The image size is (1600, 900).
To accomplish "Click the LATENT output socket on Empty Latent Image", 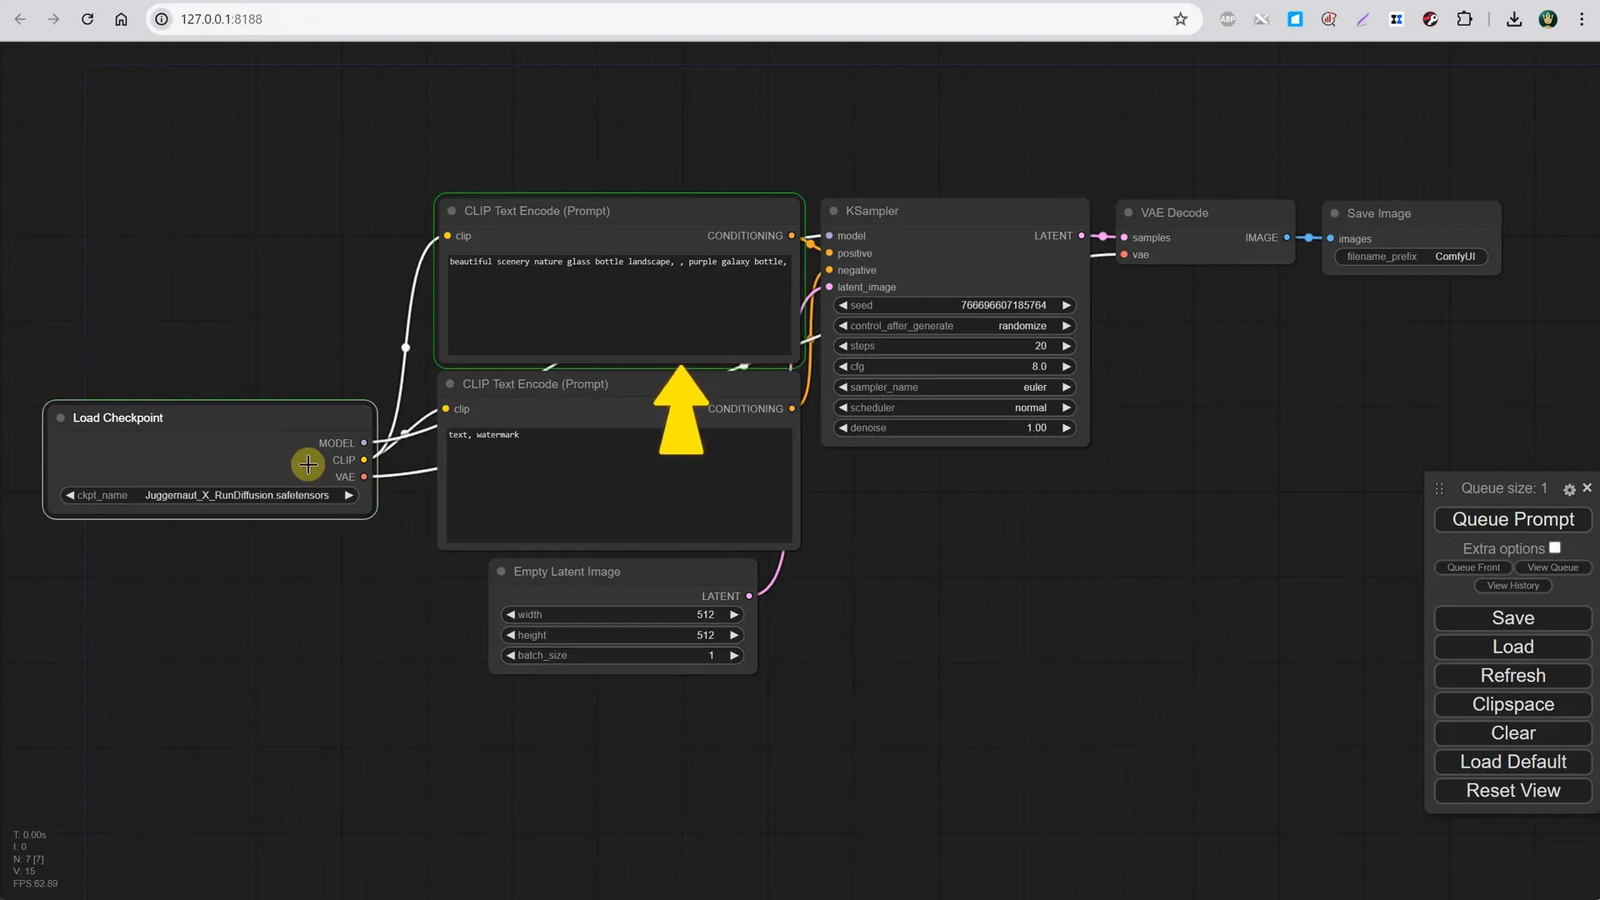I will (749, 596).
